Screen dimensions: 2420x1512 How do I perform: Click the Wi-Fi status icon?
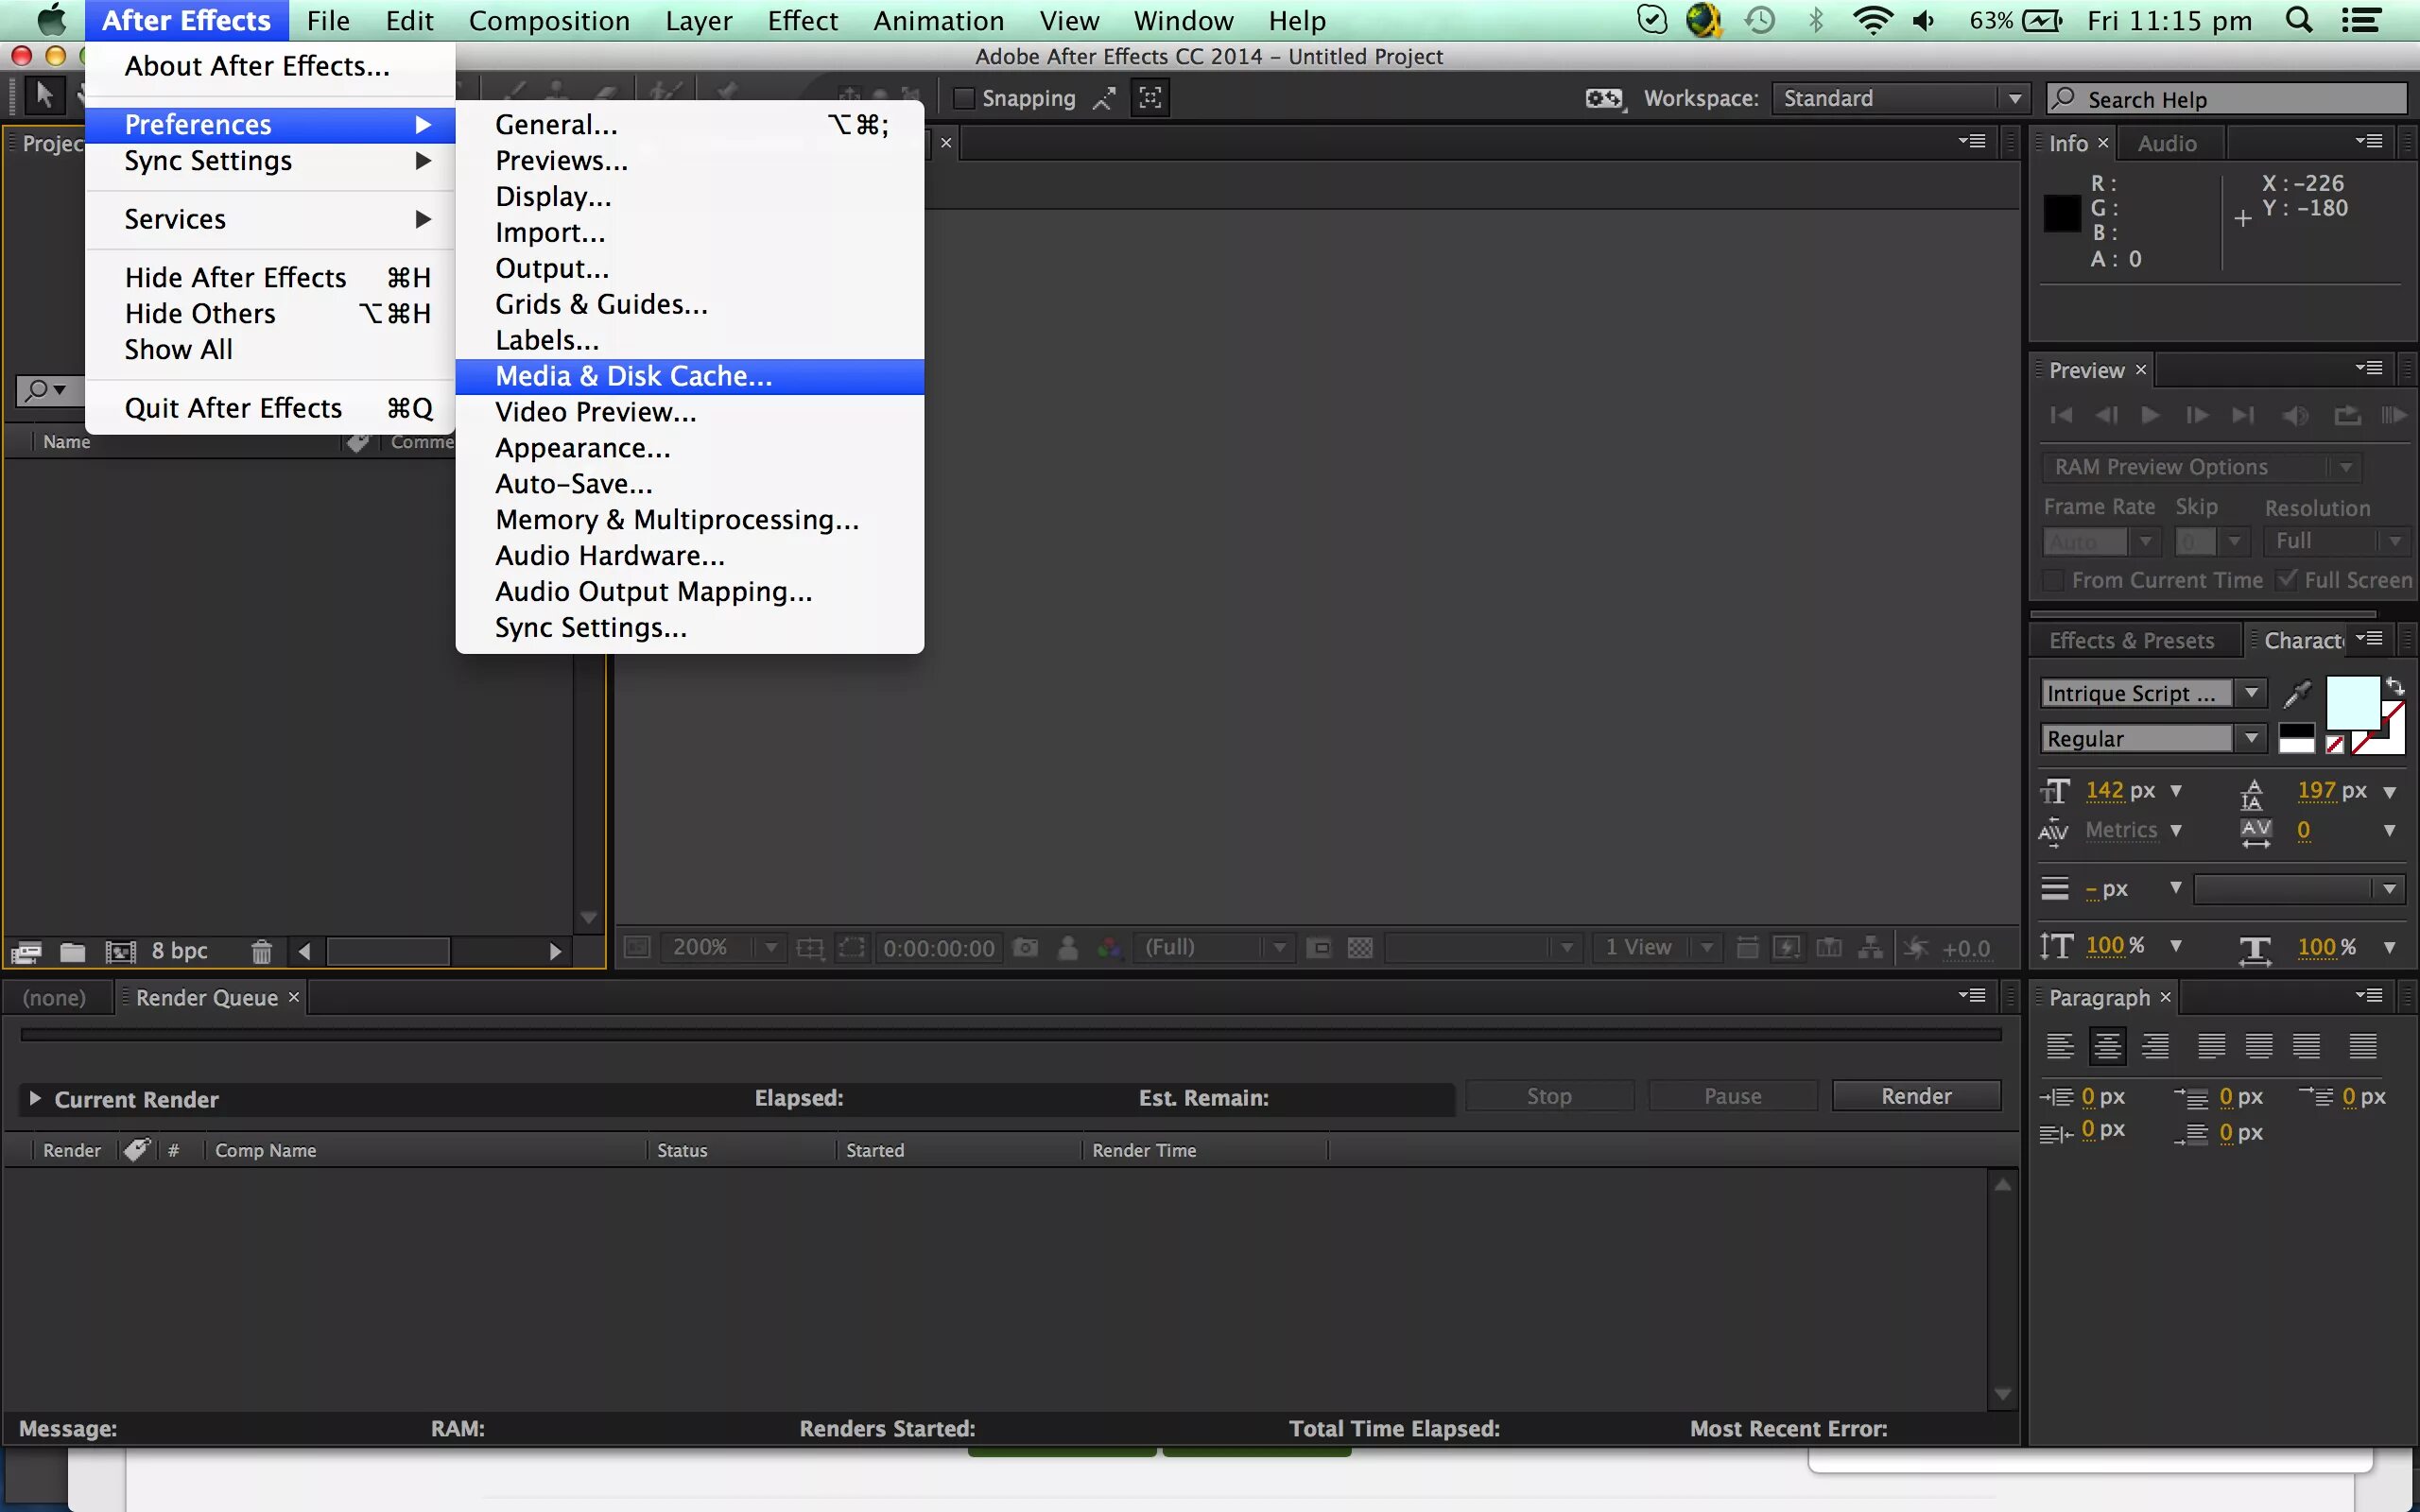pyautogui.click(x=1871, y=20)
